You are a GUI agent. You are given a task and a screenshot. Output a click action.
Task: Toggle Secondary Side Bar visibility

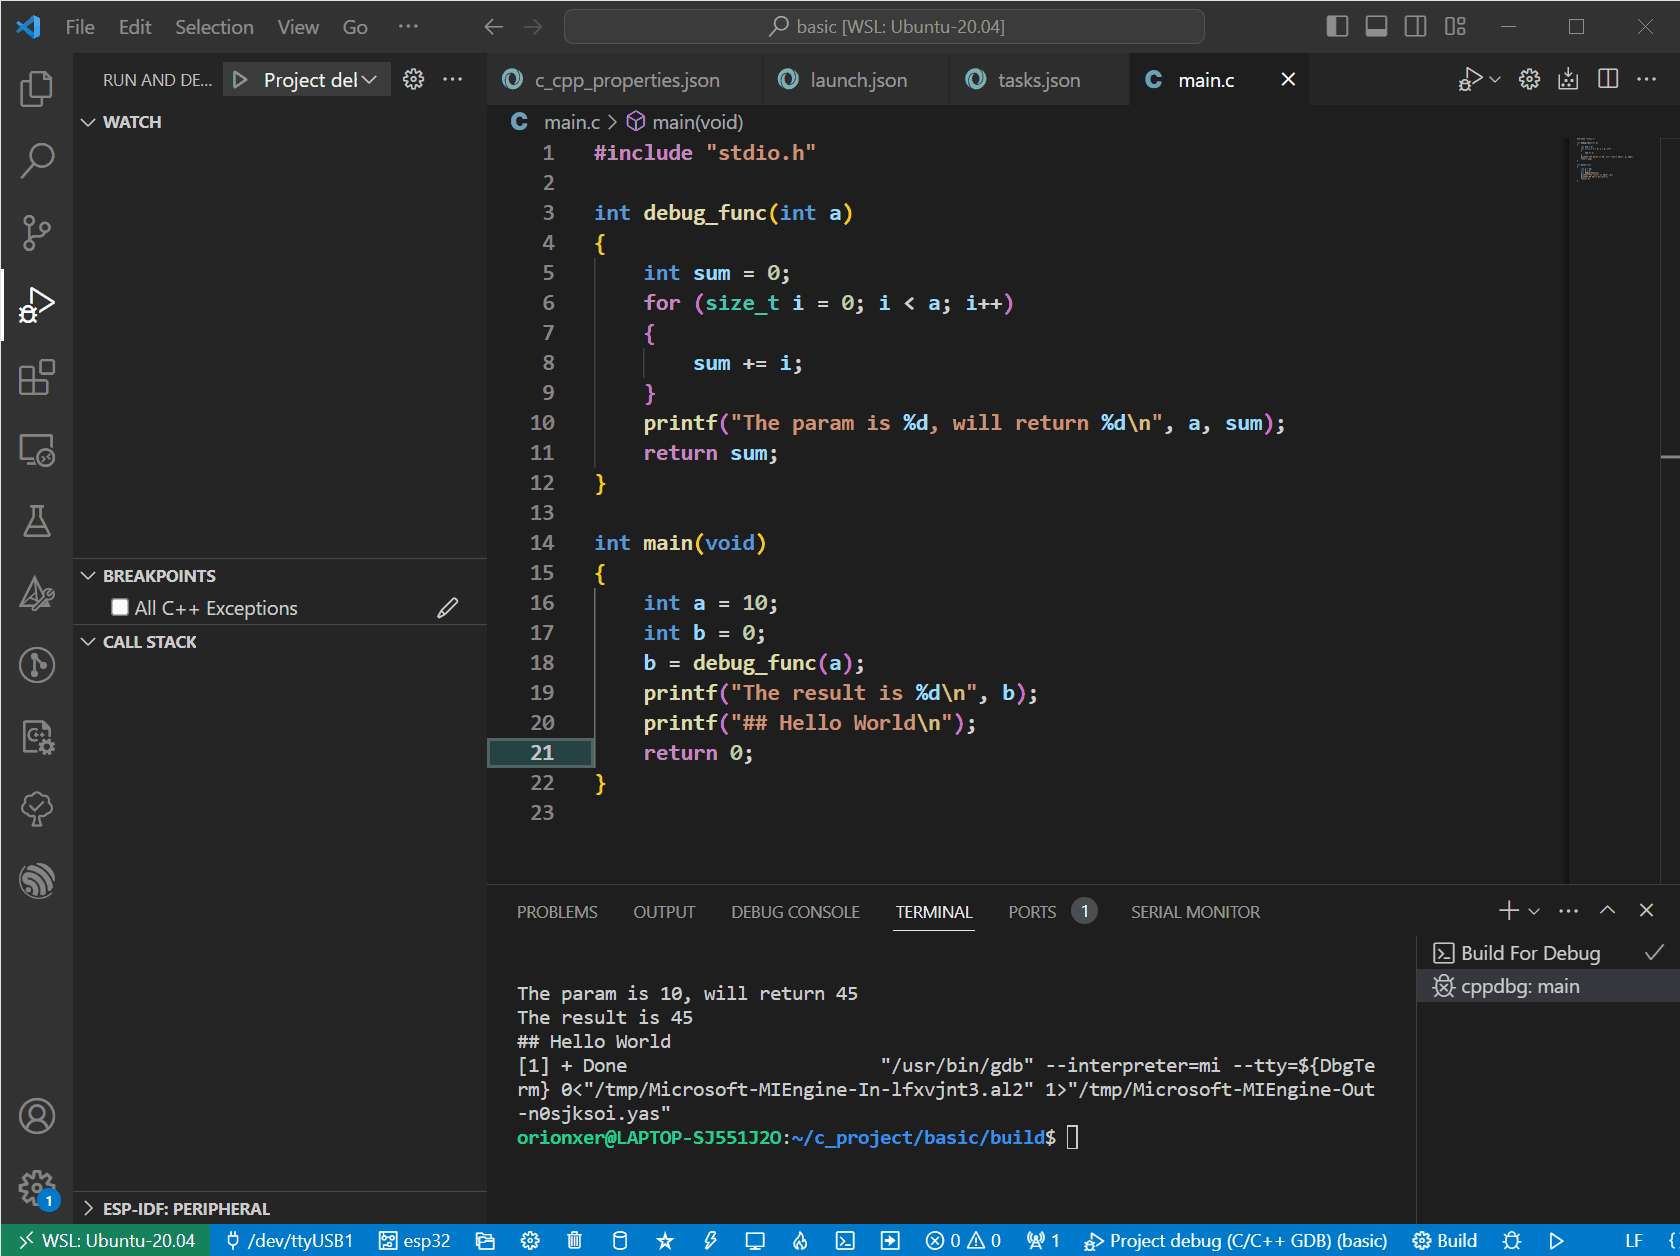1415,26
